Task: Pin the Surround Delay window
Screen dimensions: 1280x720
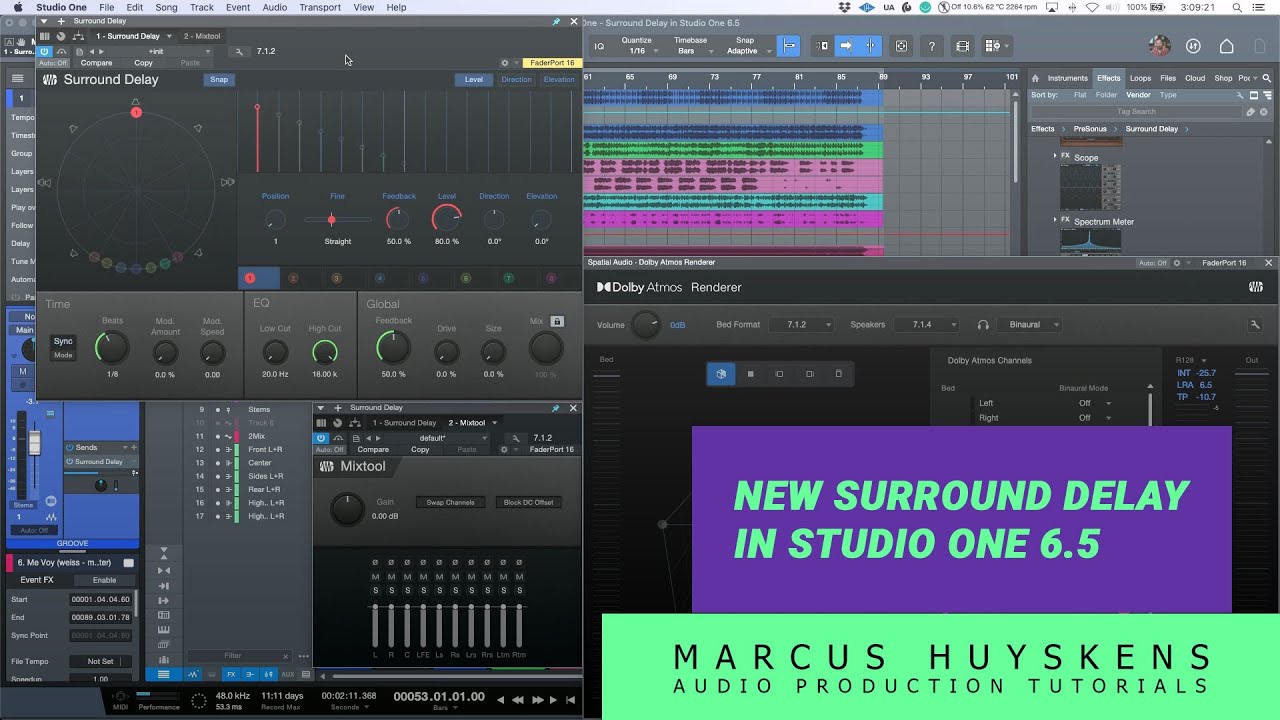Action: coord(556,21)
